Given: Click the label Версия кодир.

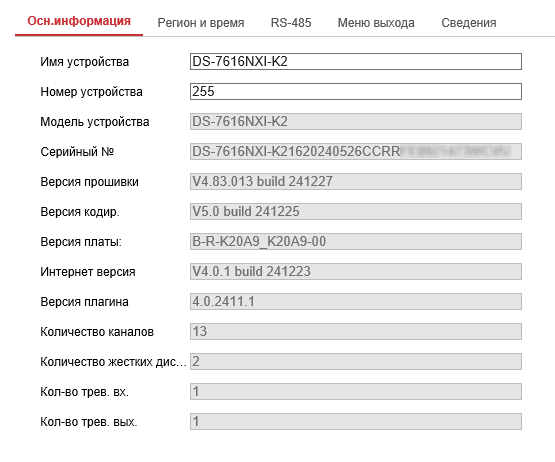Looking at the screenshot, I should (x=80, y=212).
